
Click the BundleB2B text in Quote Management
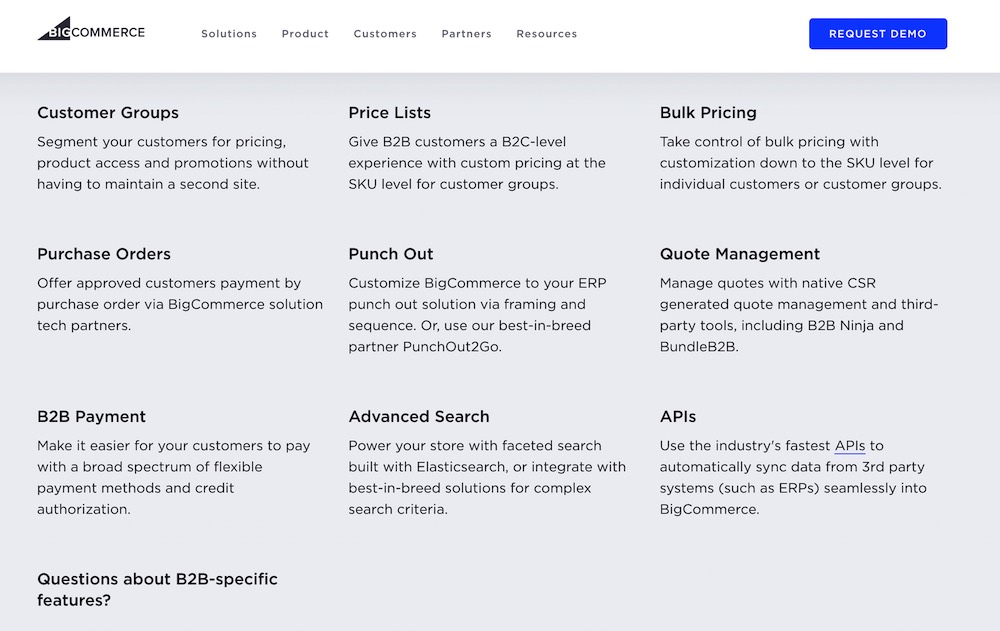(698, 347)
